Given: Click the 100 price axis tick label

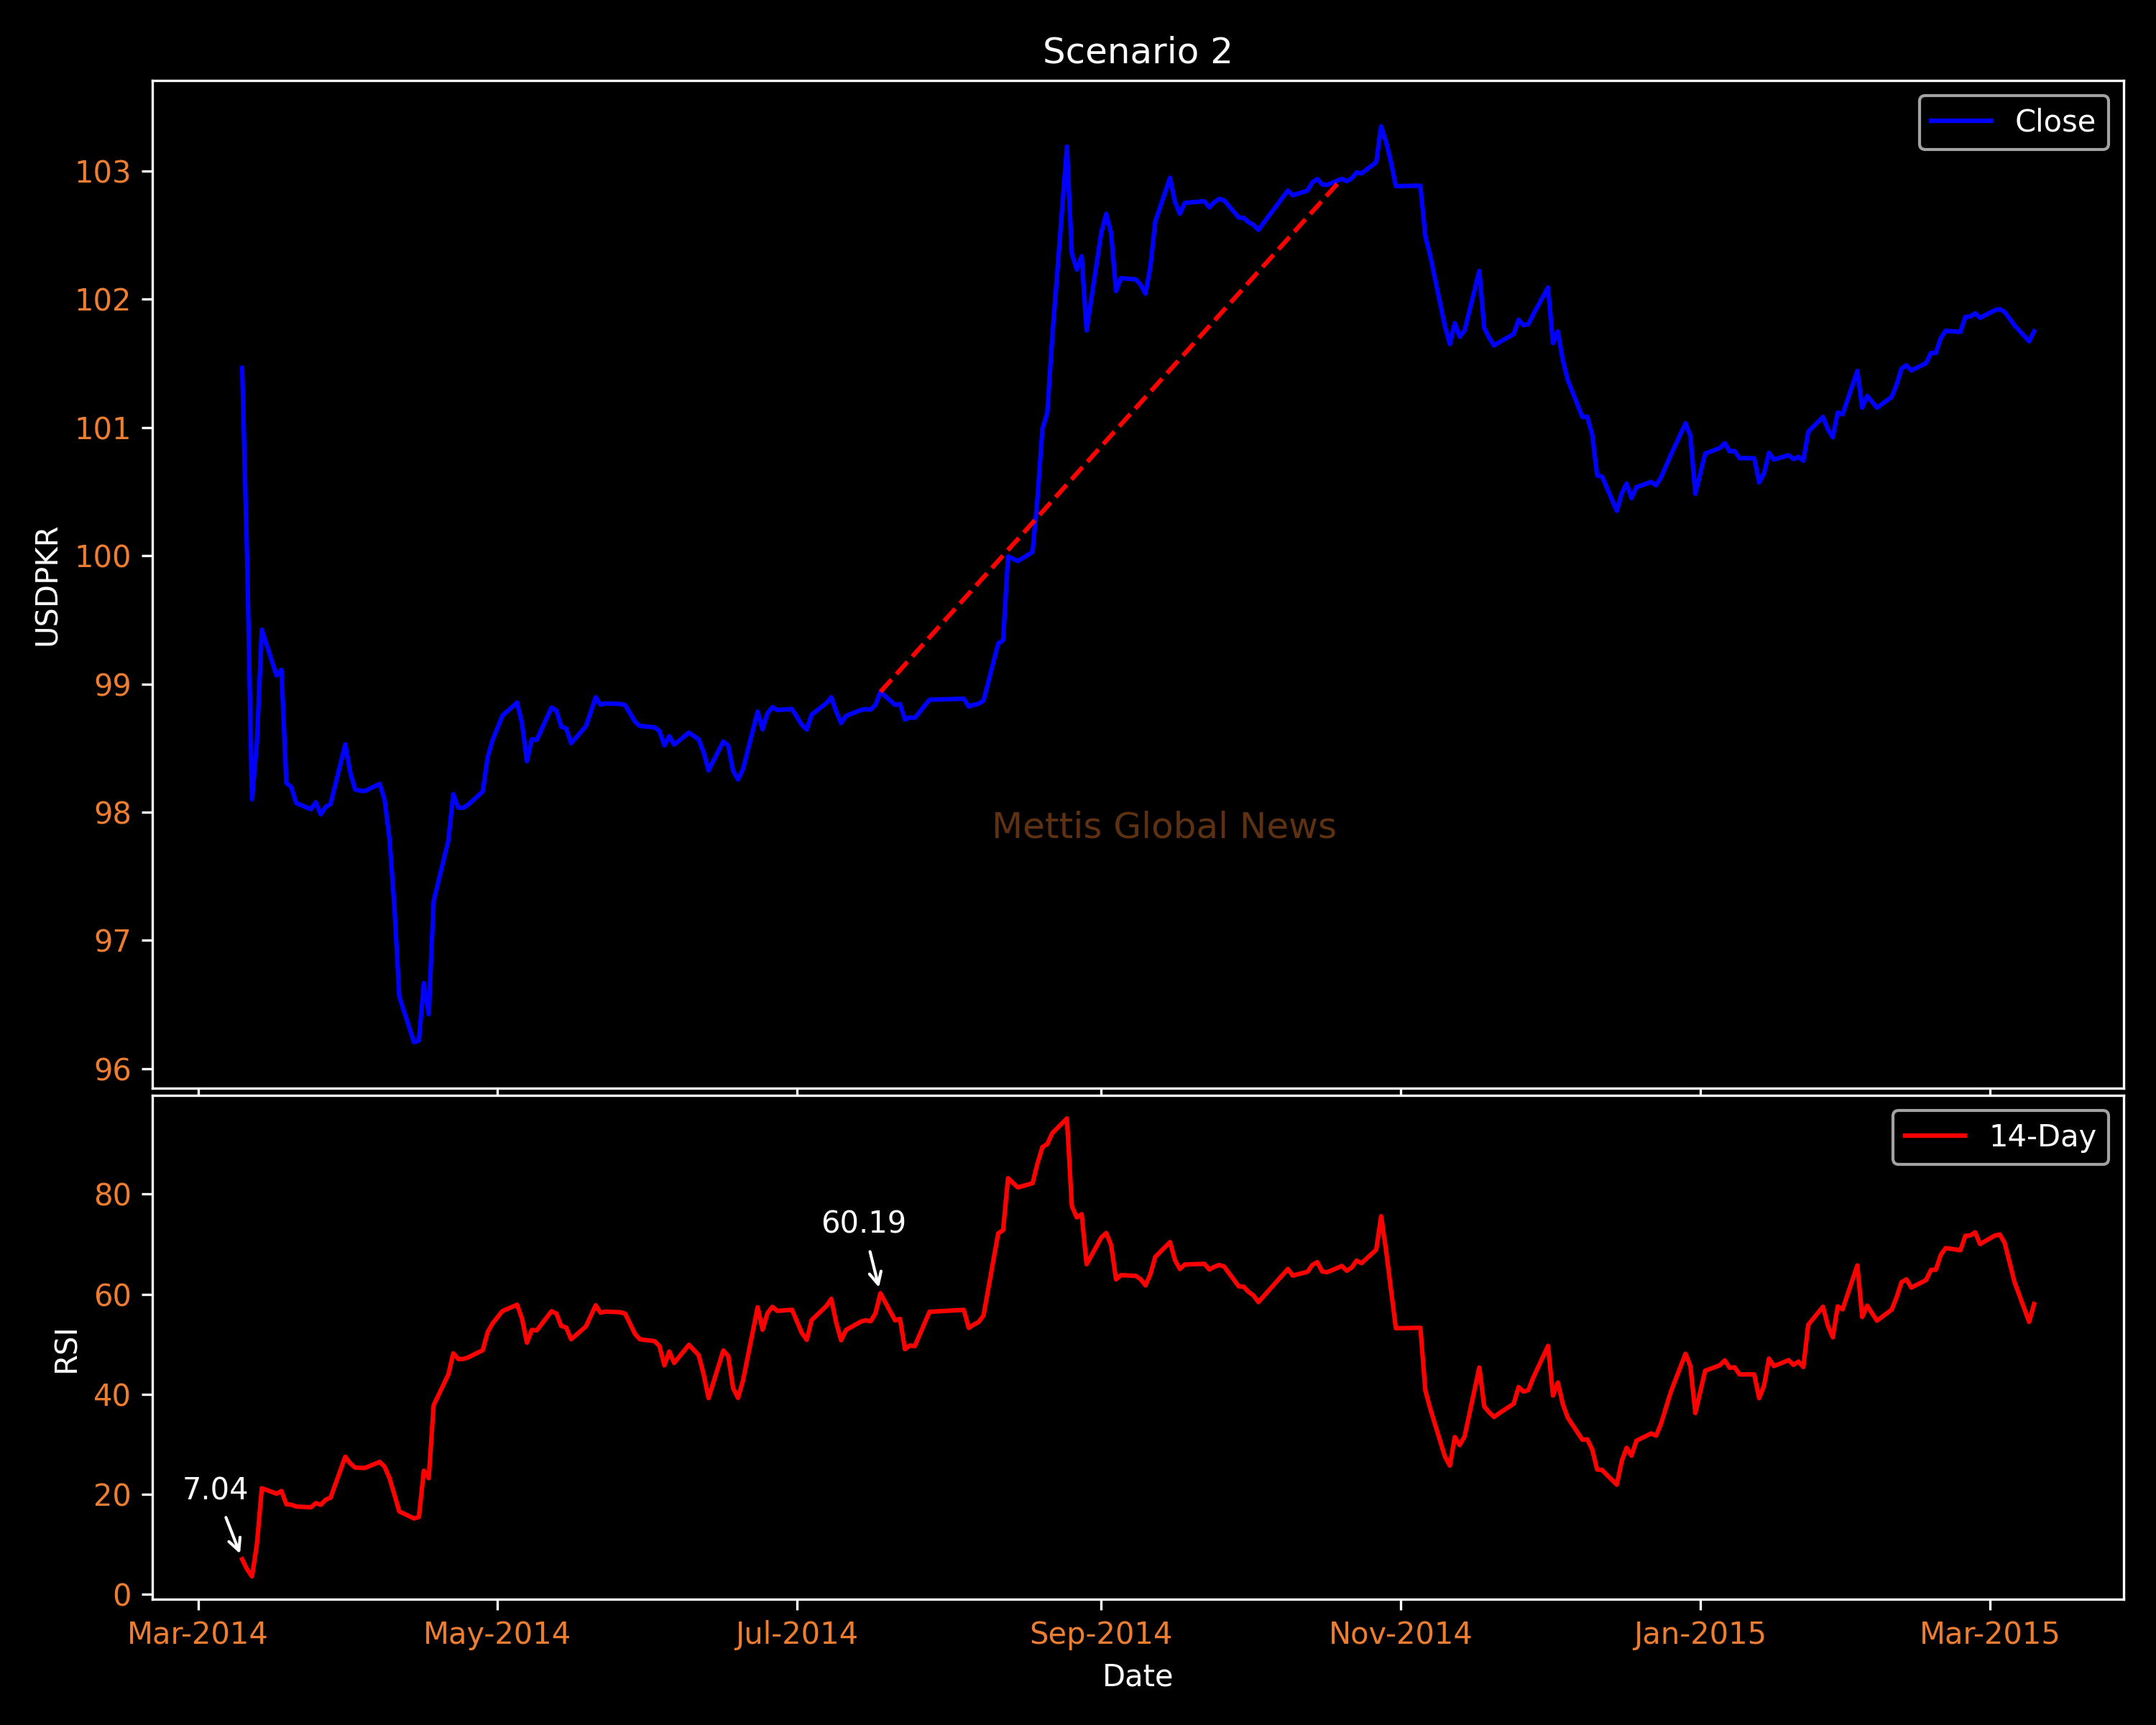Looking at the screenshot, I should click(103, 556).
